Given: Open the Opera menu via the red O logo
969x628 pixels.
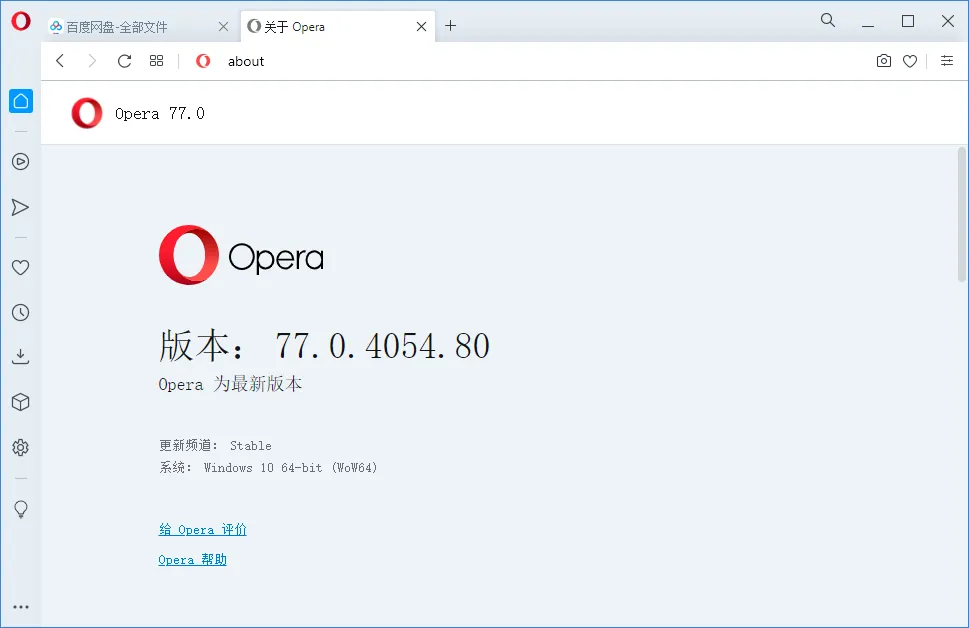Looking at the screenshot, I should coord(20,20).
